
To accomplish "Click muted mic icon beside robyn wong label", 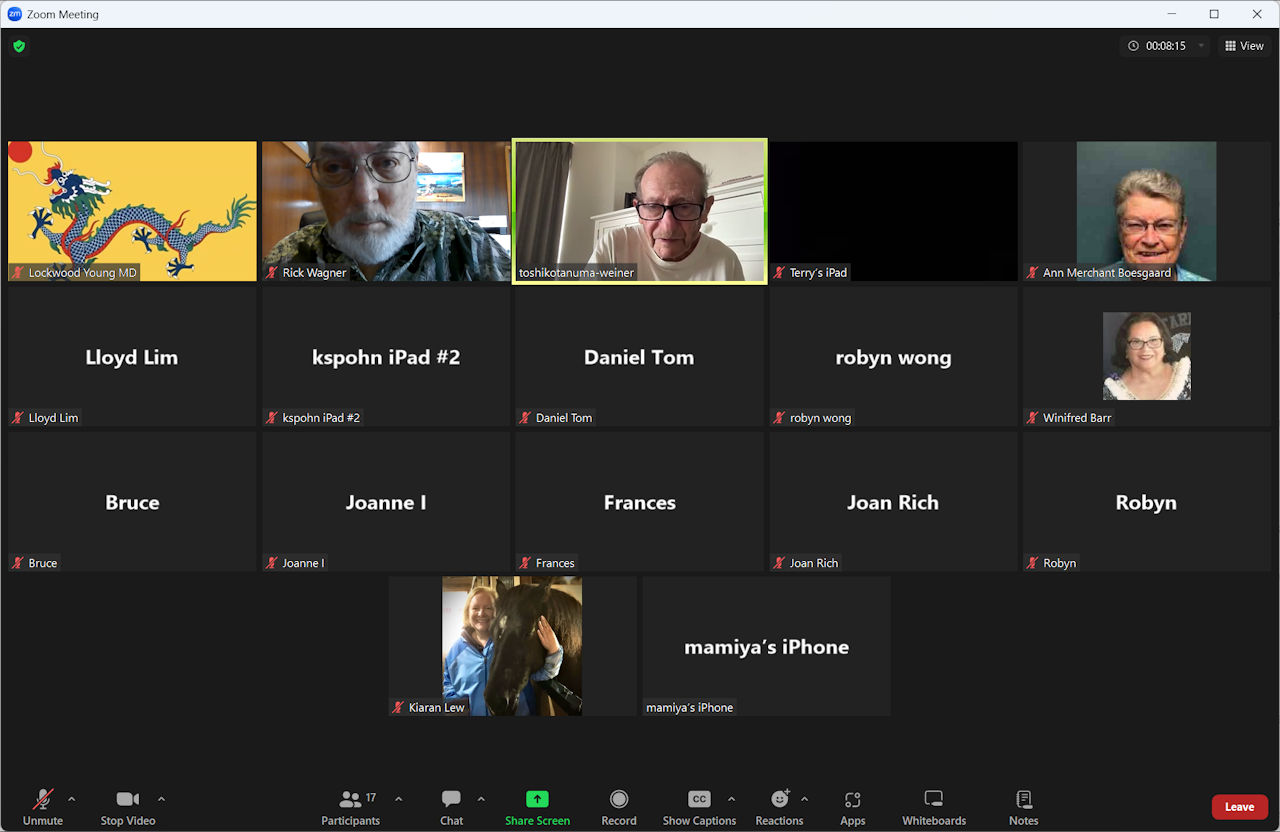I will click(x=780, y=418).
